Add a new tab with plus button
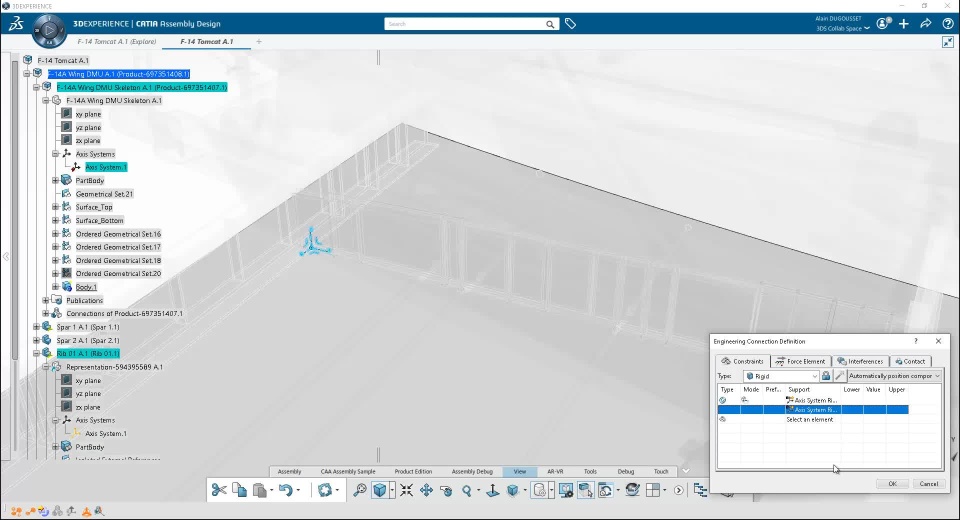This screenshot has height=520, width=960. (259, 42)
